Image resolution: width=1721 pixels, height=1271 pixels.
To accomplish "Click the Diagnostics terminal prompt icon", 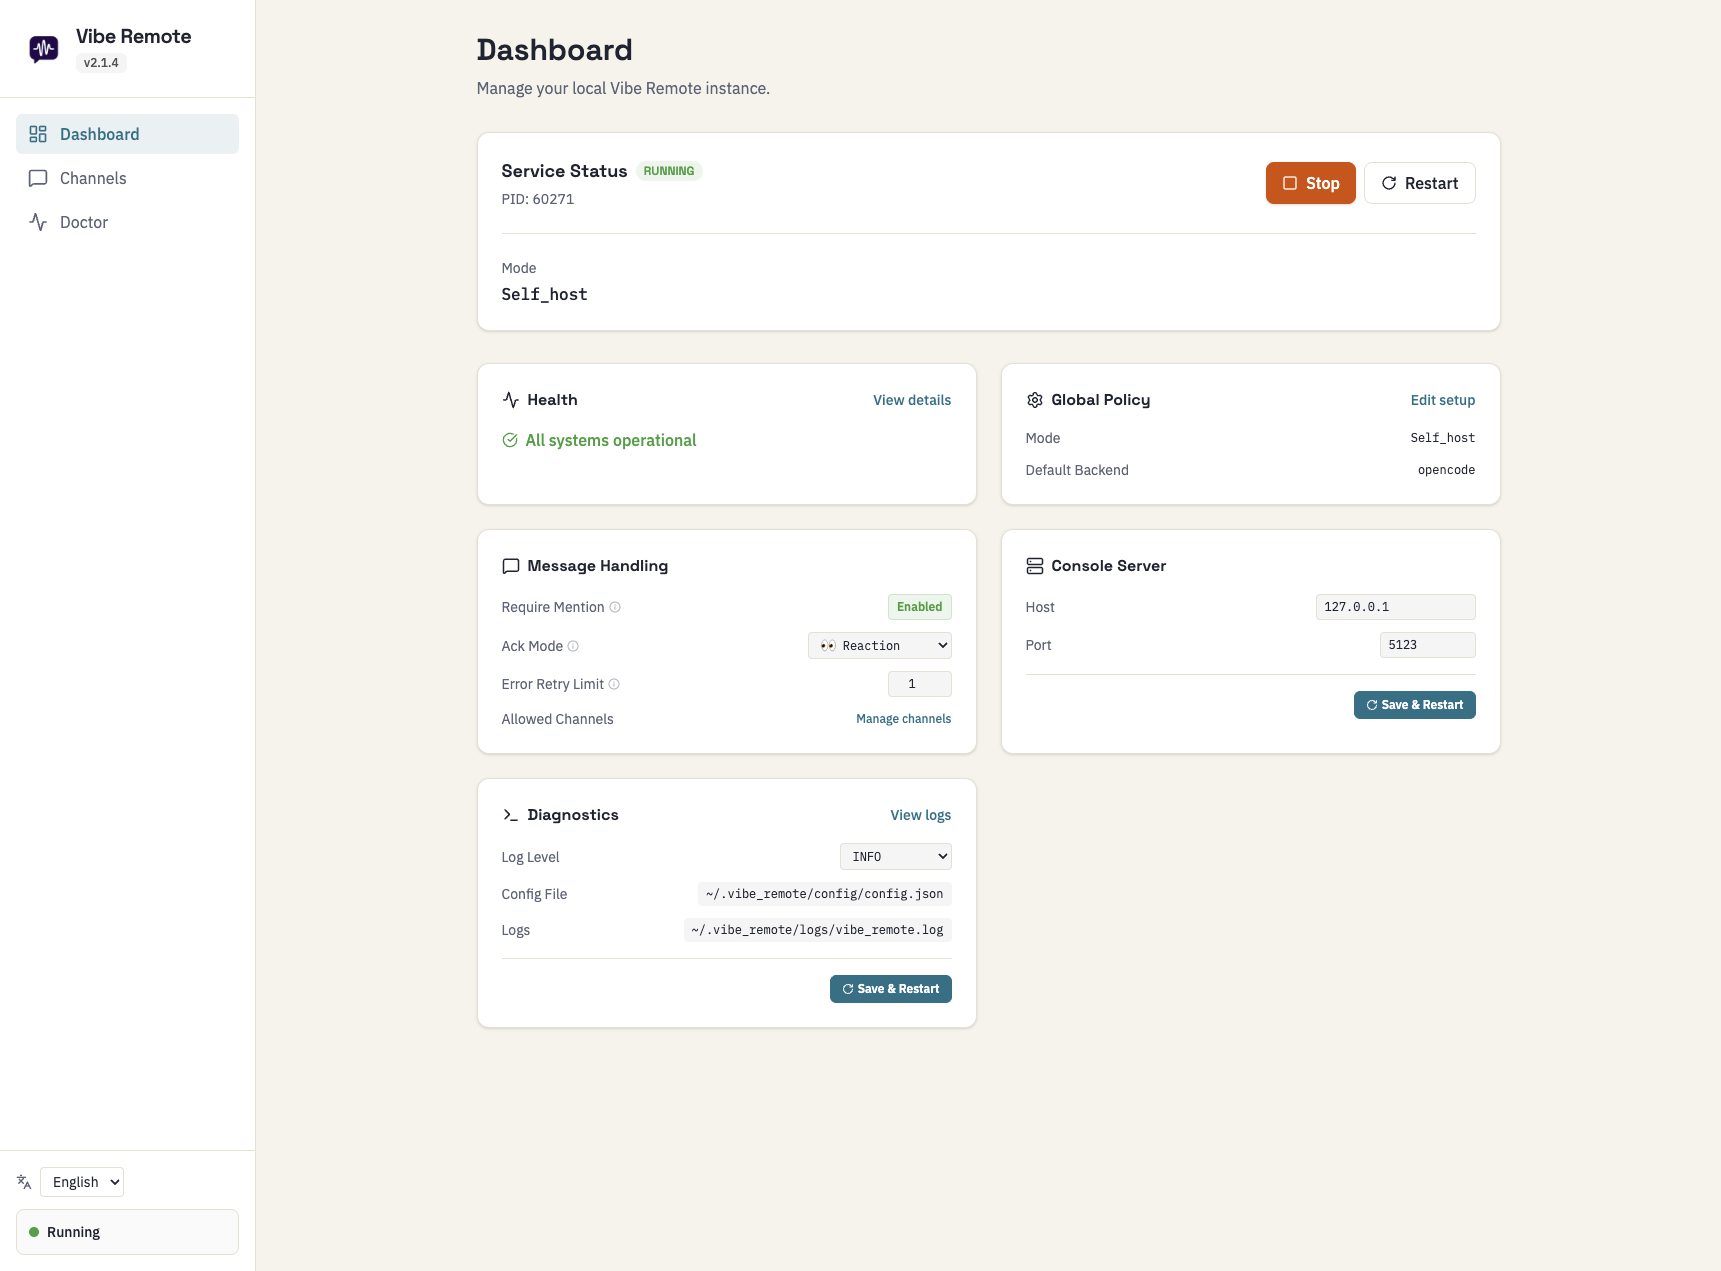I will point(510,814).
